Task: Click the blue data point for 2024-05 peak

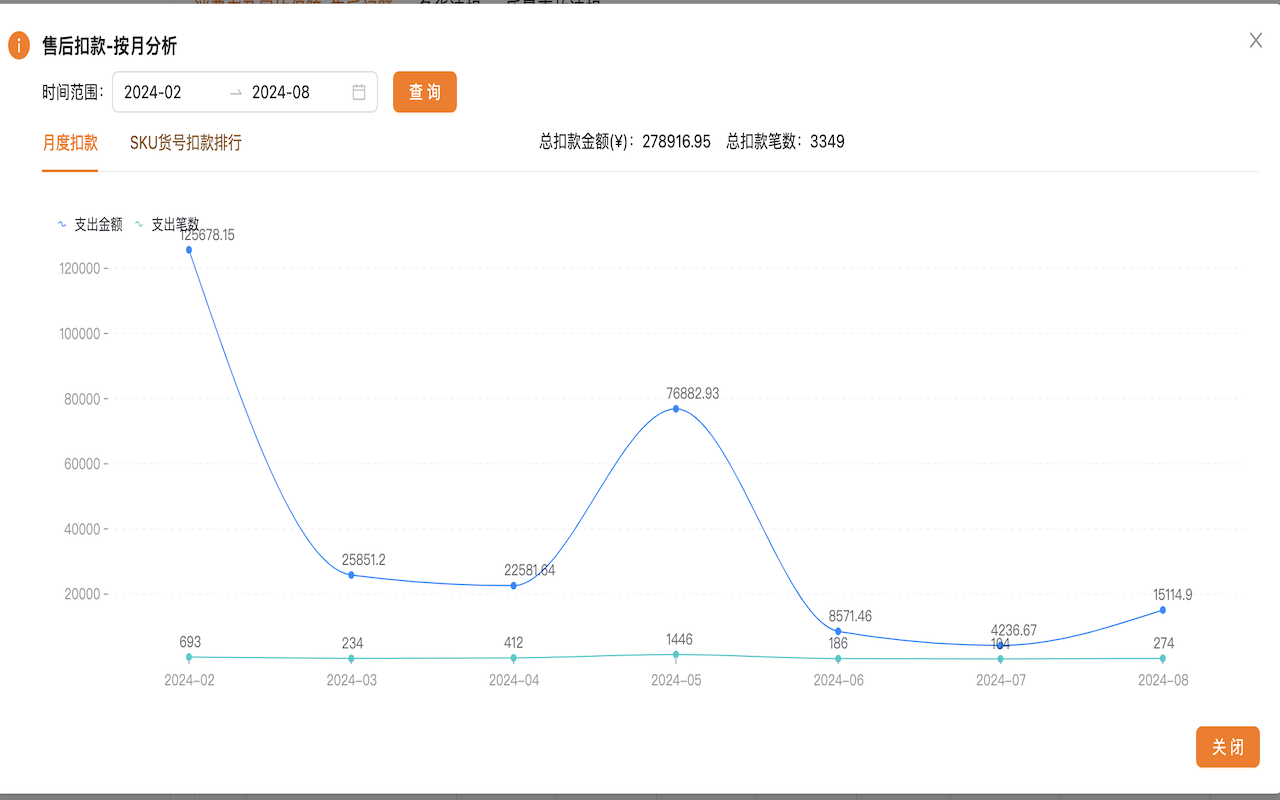Action: (x=676, y=409)
